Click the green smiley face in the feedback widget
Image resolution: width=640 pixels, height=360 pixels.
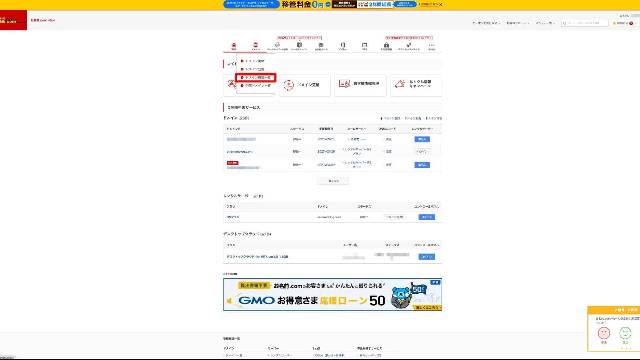click(625, 333)
